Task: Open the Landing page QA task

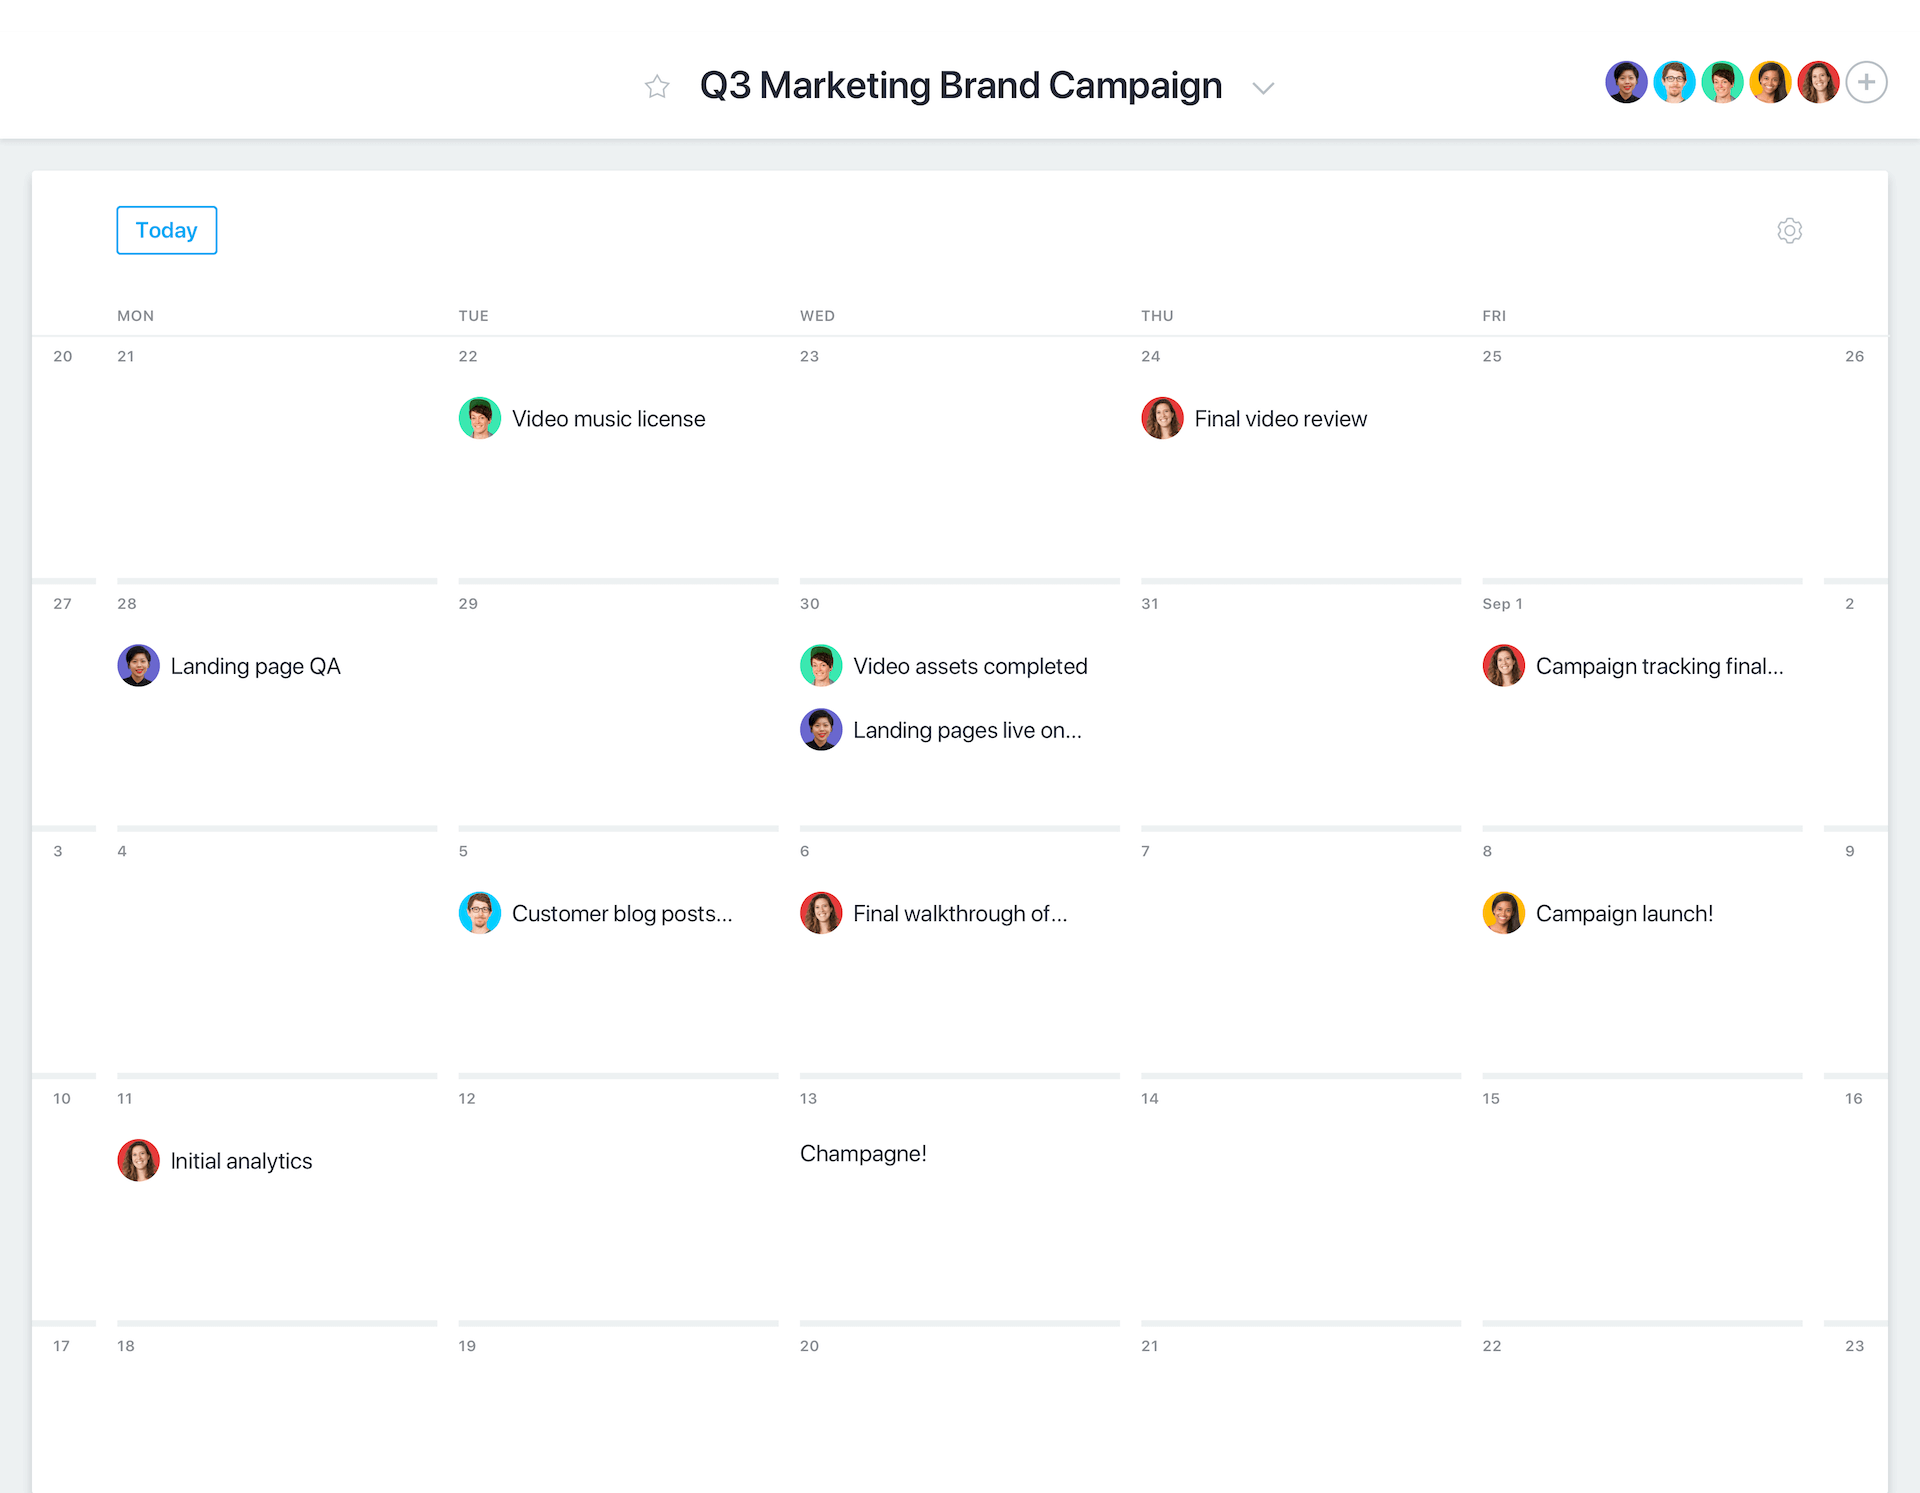Action: tap(255, 666)
